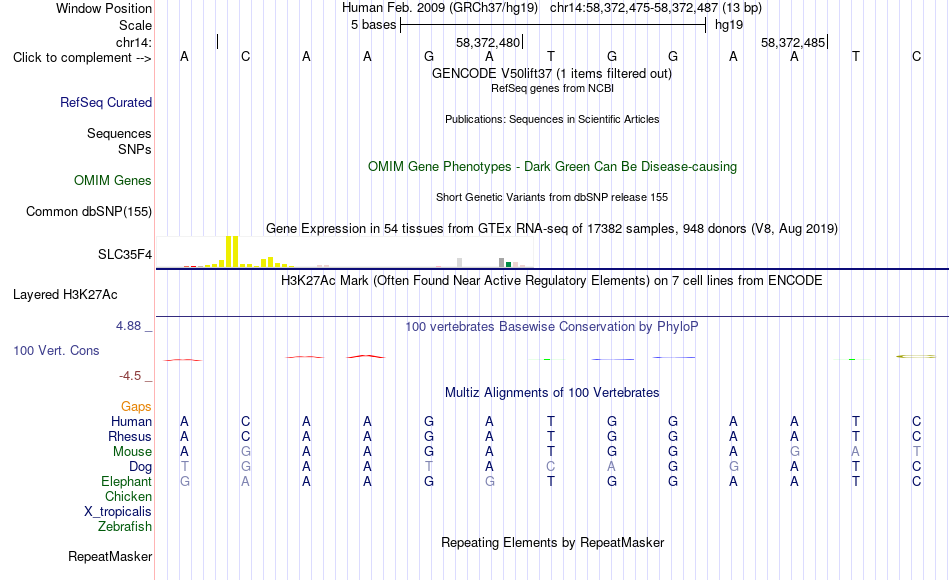Click the tallest yellow GTEx expression bars
This screenshot has height=580, width=950.
(x=232, y=252)
